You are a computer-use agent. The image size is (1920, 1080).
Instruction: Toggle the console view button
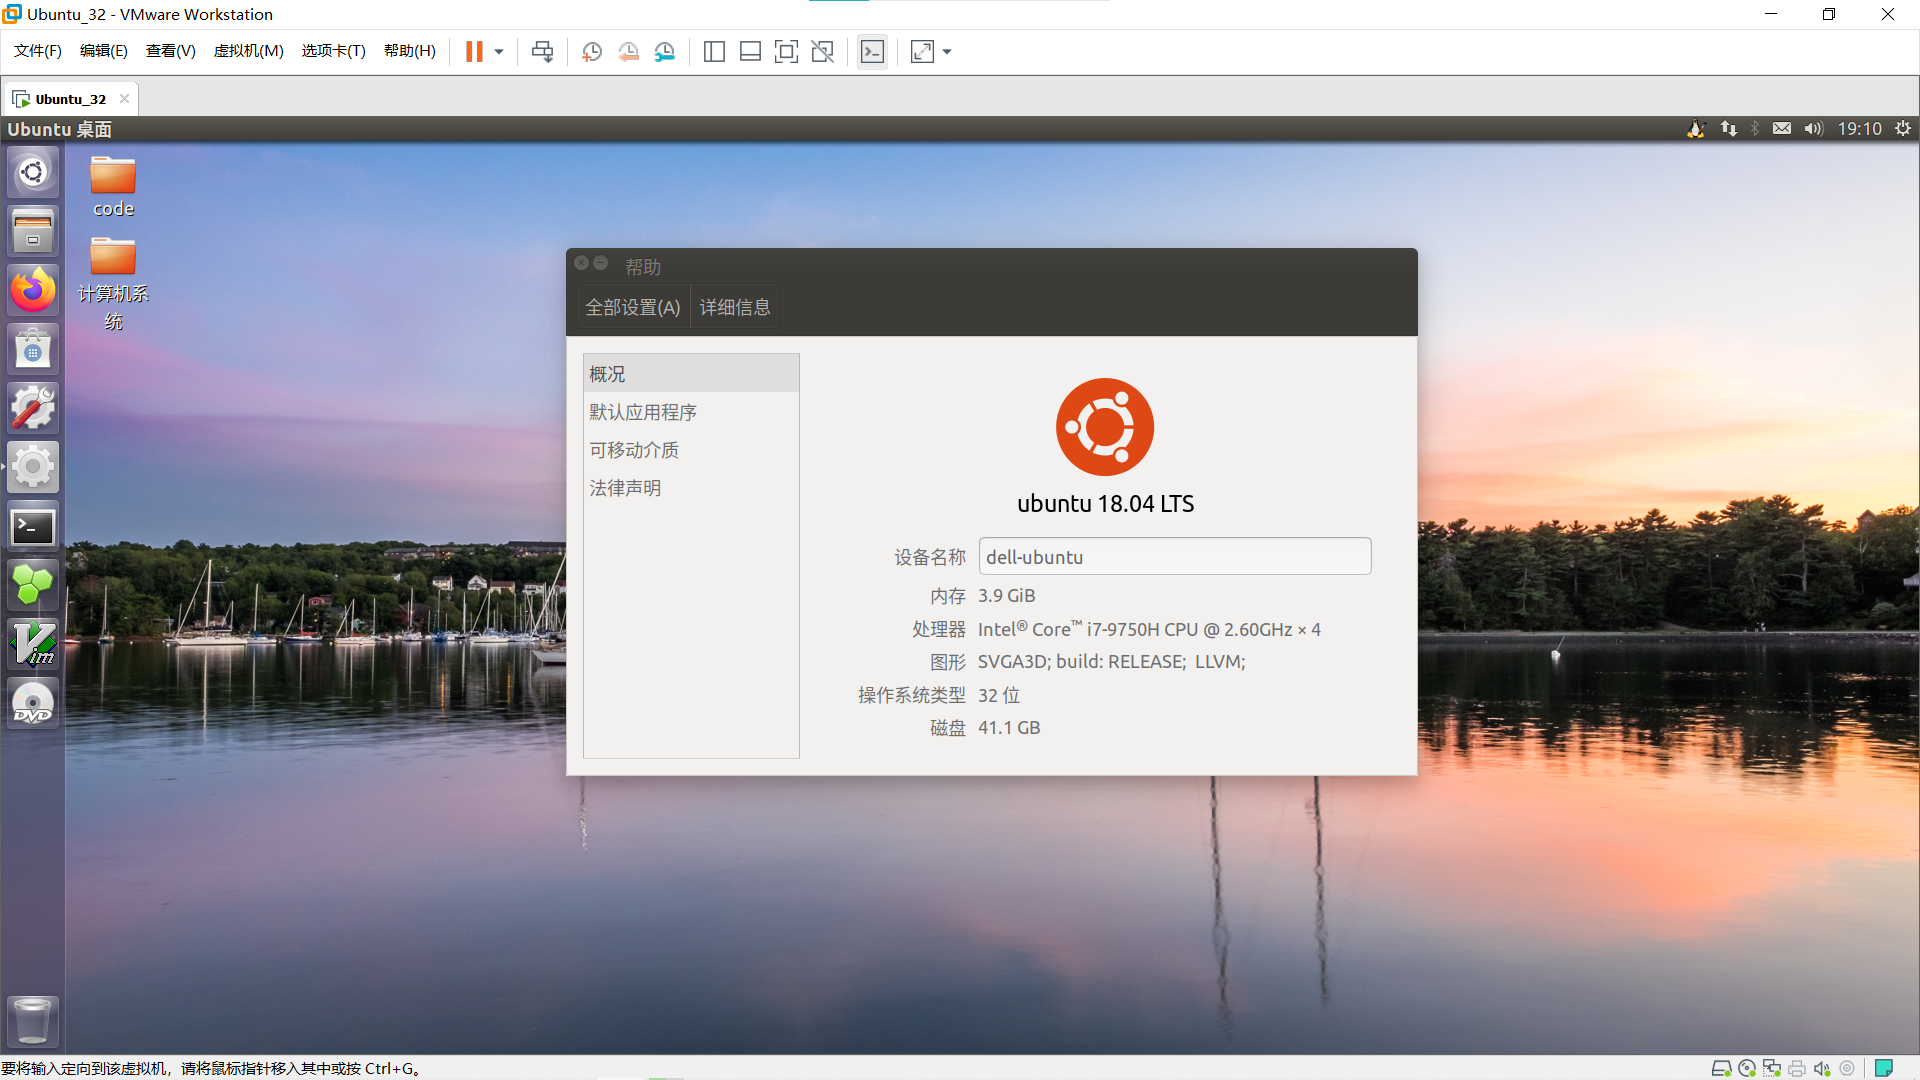872,52
